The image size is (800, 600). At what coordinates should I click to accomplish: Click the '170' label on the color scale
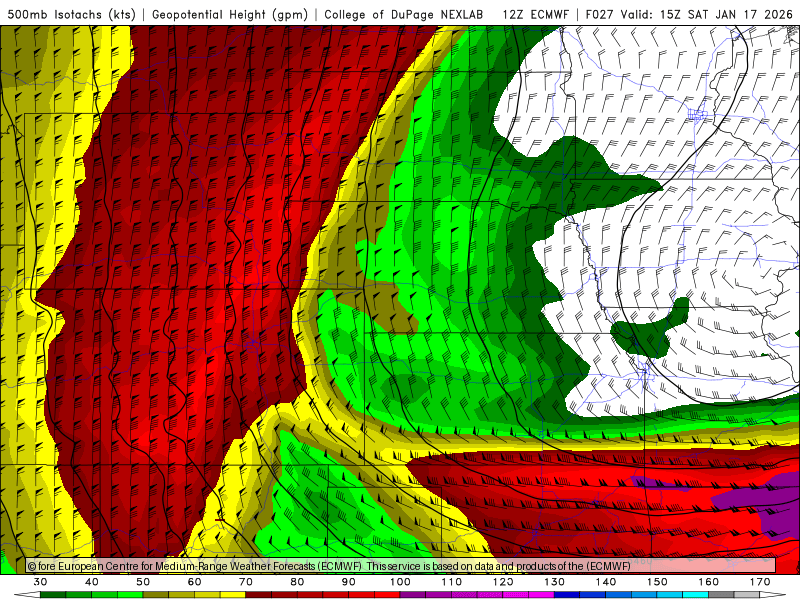[760, 582]
